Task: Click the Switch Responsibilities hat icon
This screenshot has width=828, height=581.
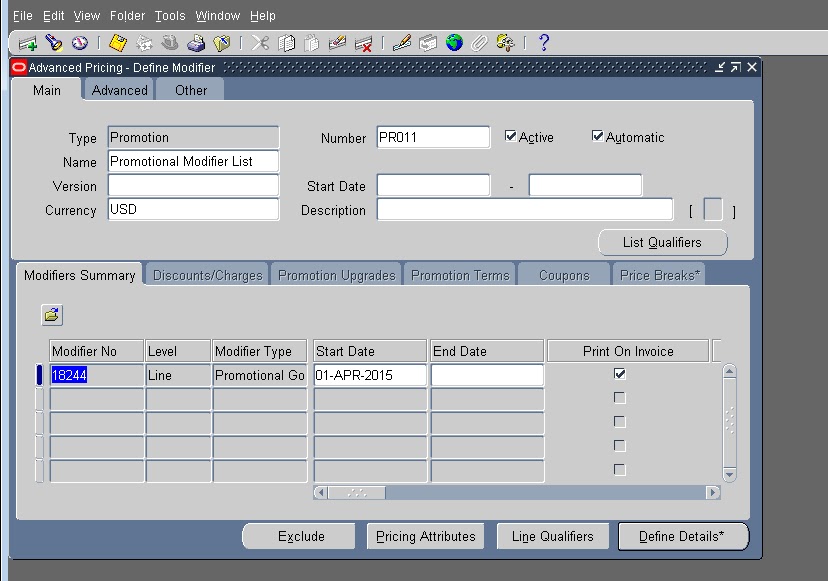Action: click(x=170, y=43)
